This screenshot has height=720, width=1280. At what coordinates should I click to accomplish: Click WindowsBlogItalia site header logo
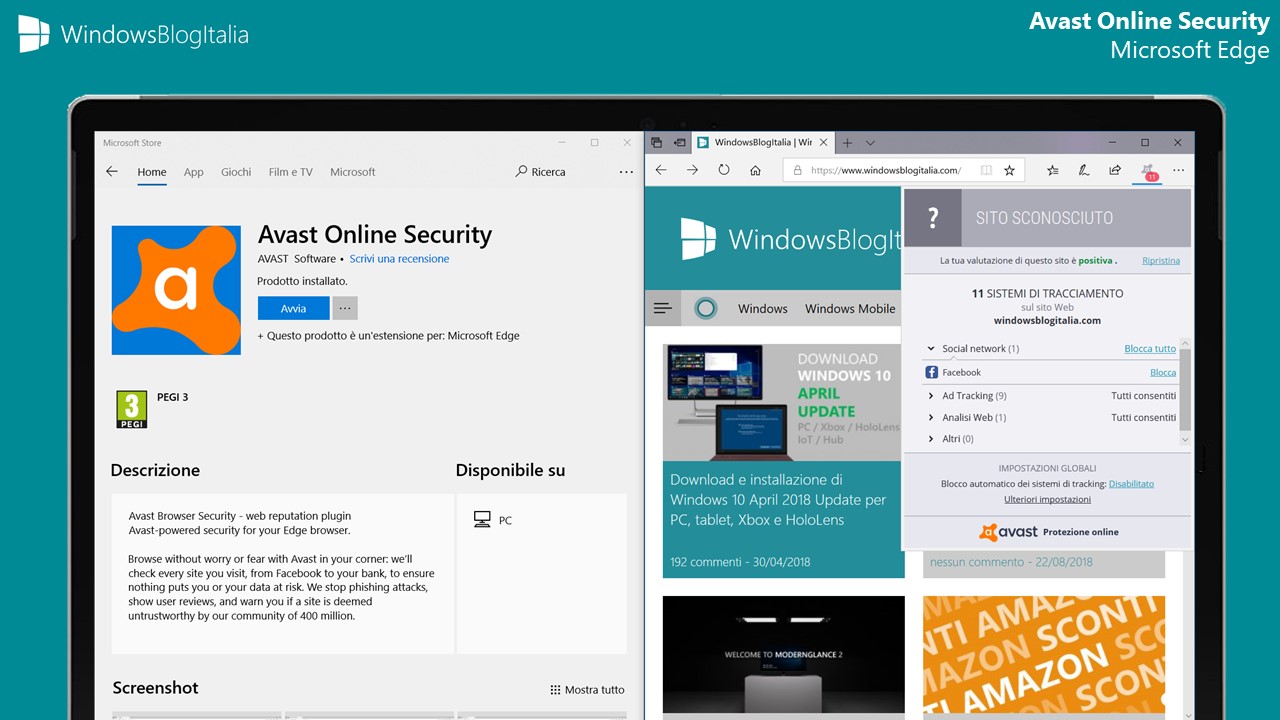coord(790,240)
